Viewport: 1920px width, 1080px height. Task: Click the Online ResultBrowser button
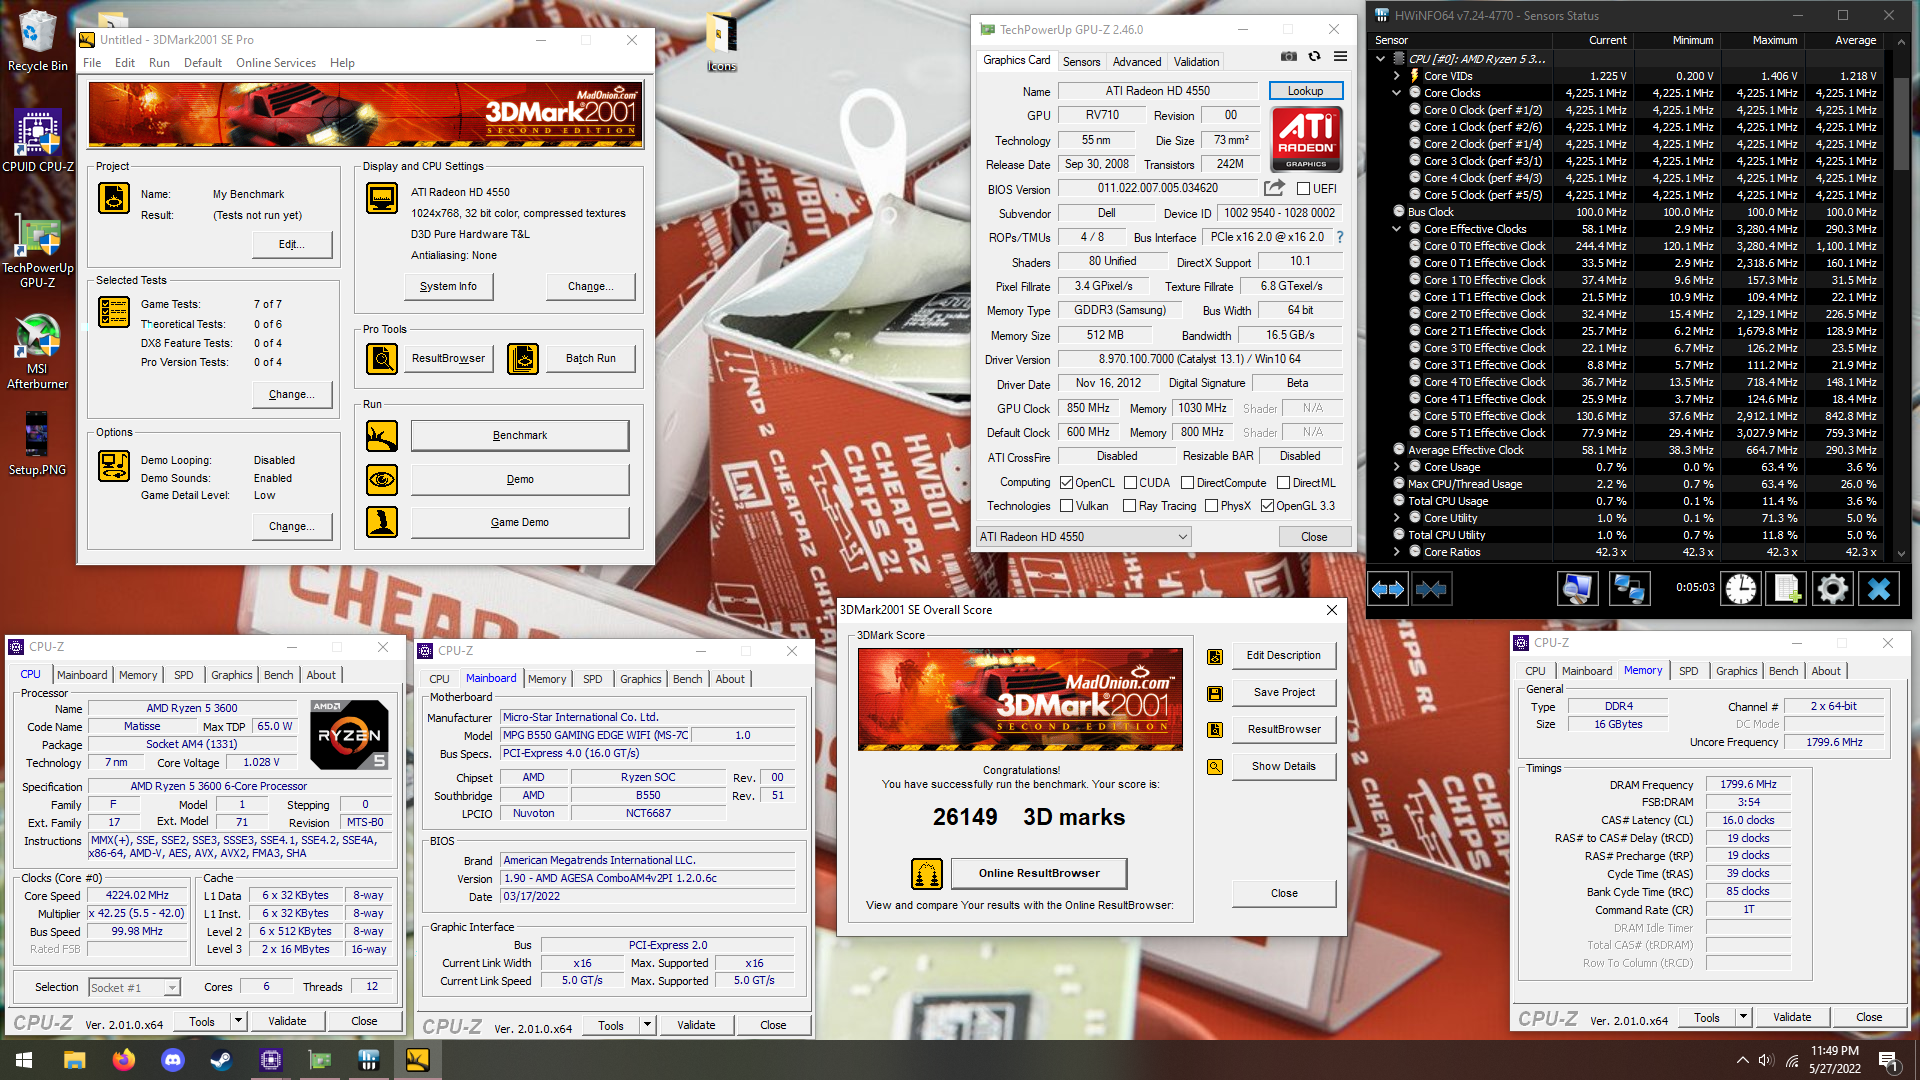(1038, 873)
